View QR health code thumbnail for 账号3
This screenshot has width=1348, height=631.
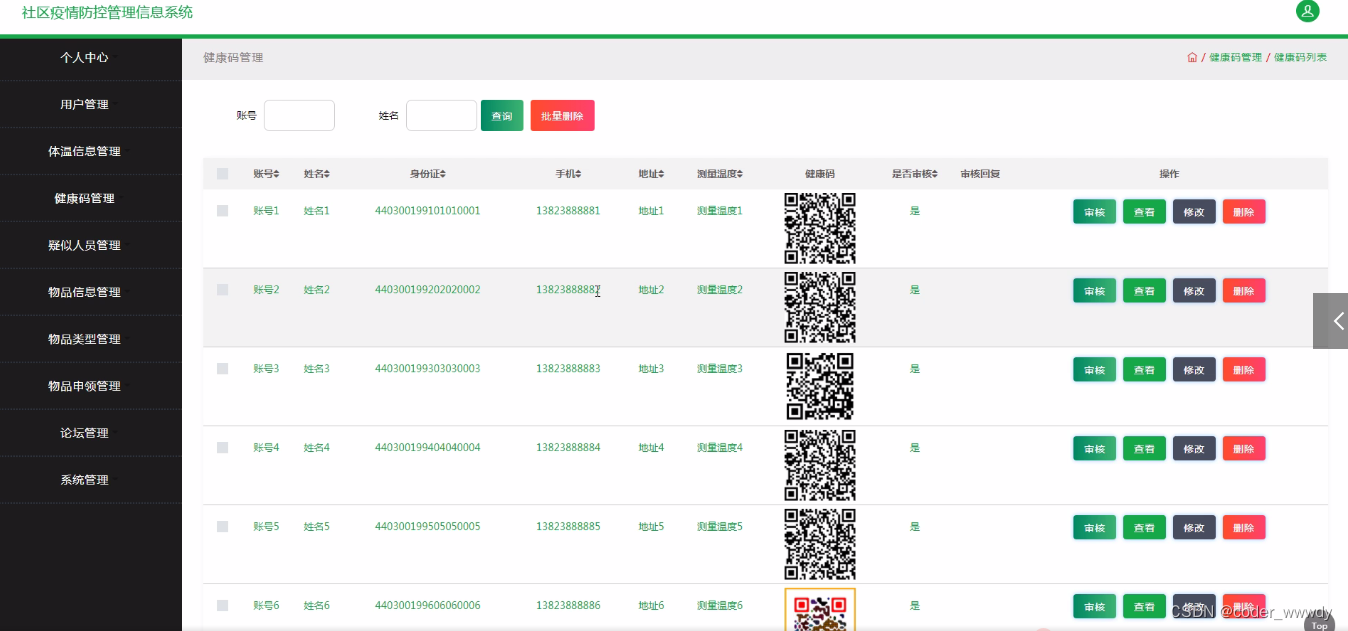coord(820,386)
